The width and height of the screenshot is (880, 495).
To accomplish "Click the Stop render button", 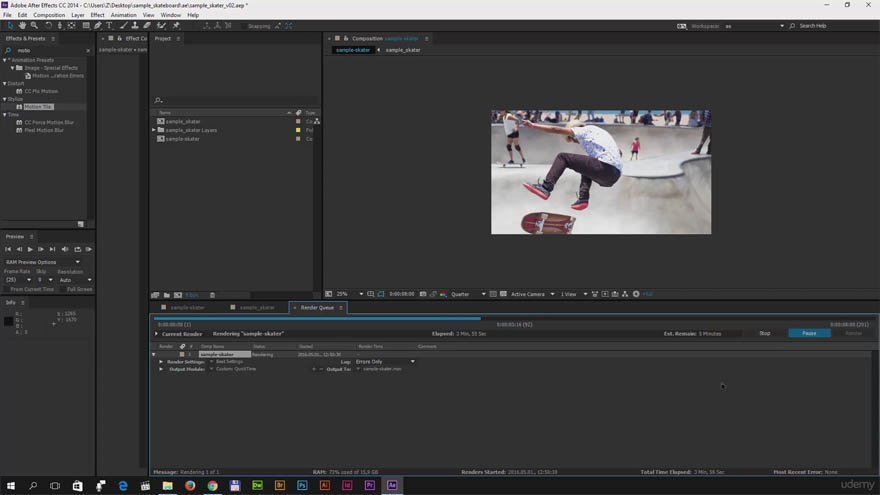I will [764, 333].
